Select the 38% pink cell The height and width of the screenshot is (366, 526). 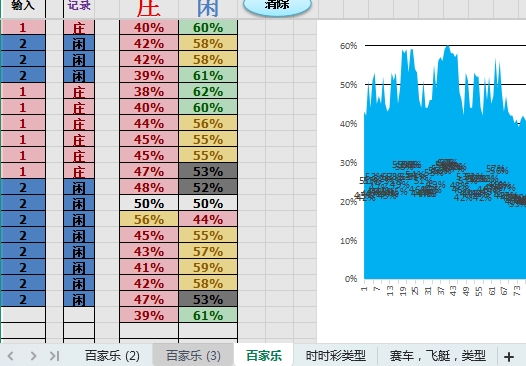point(149,92)
